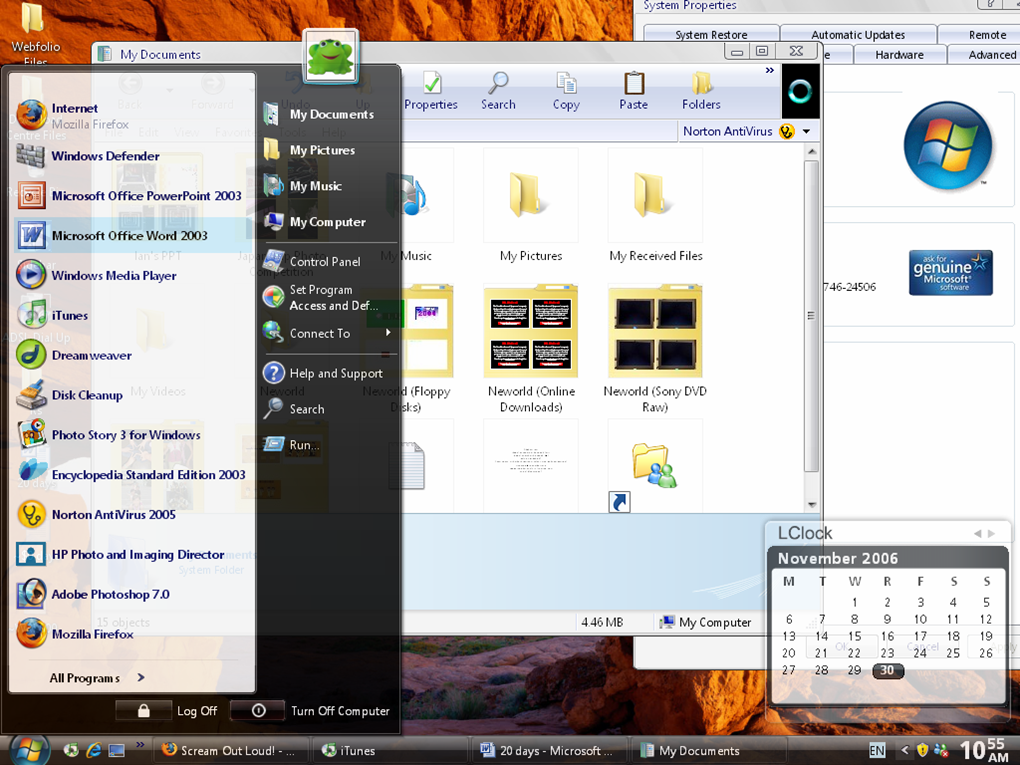Open HP Photo and Imaging Director

click(x=120, y=554)
